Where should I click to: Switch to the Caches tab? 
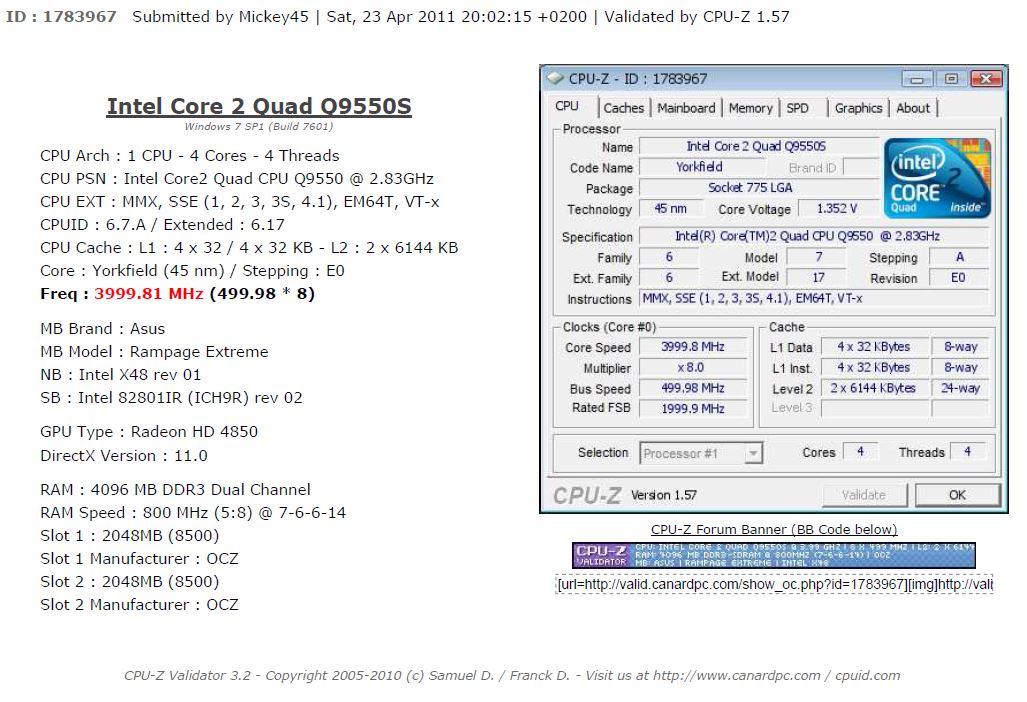pyautogui.click(x=624, y=108)
